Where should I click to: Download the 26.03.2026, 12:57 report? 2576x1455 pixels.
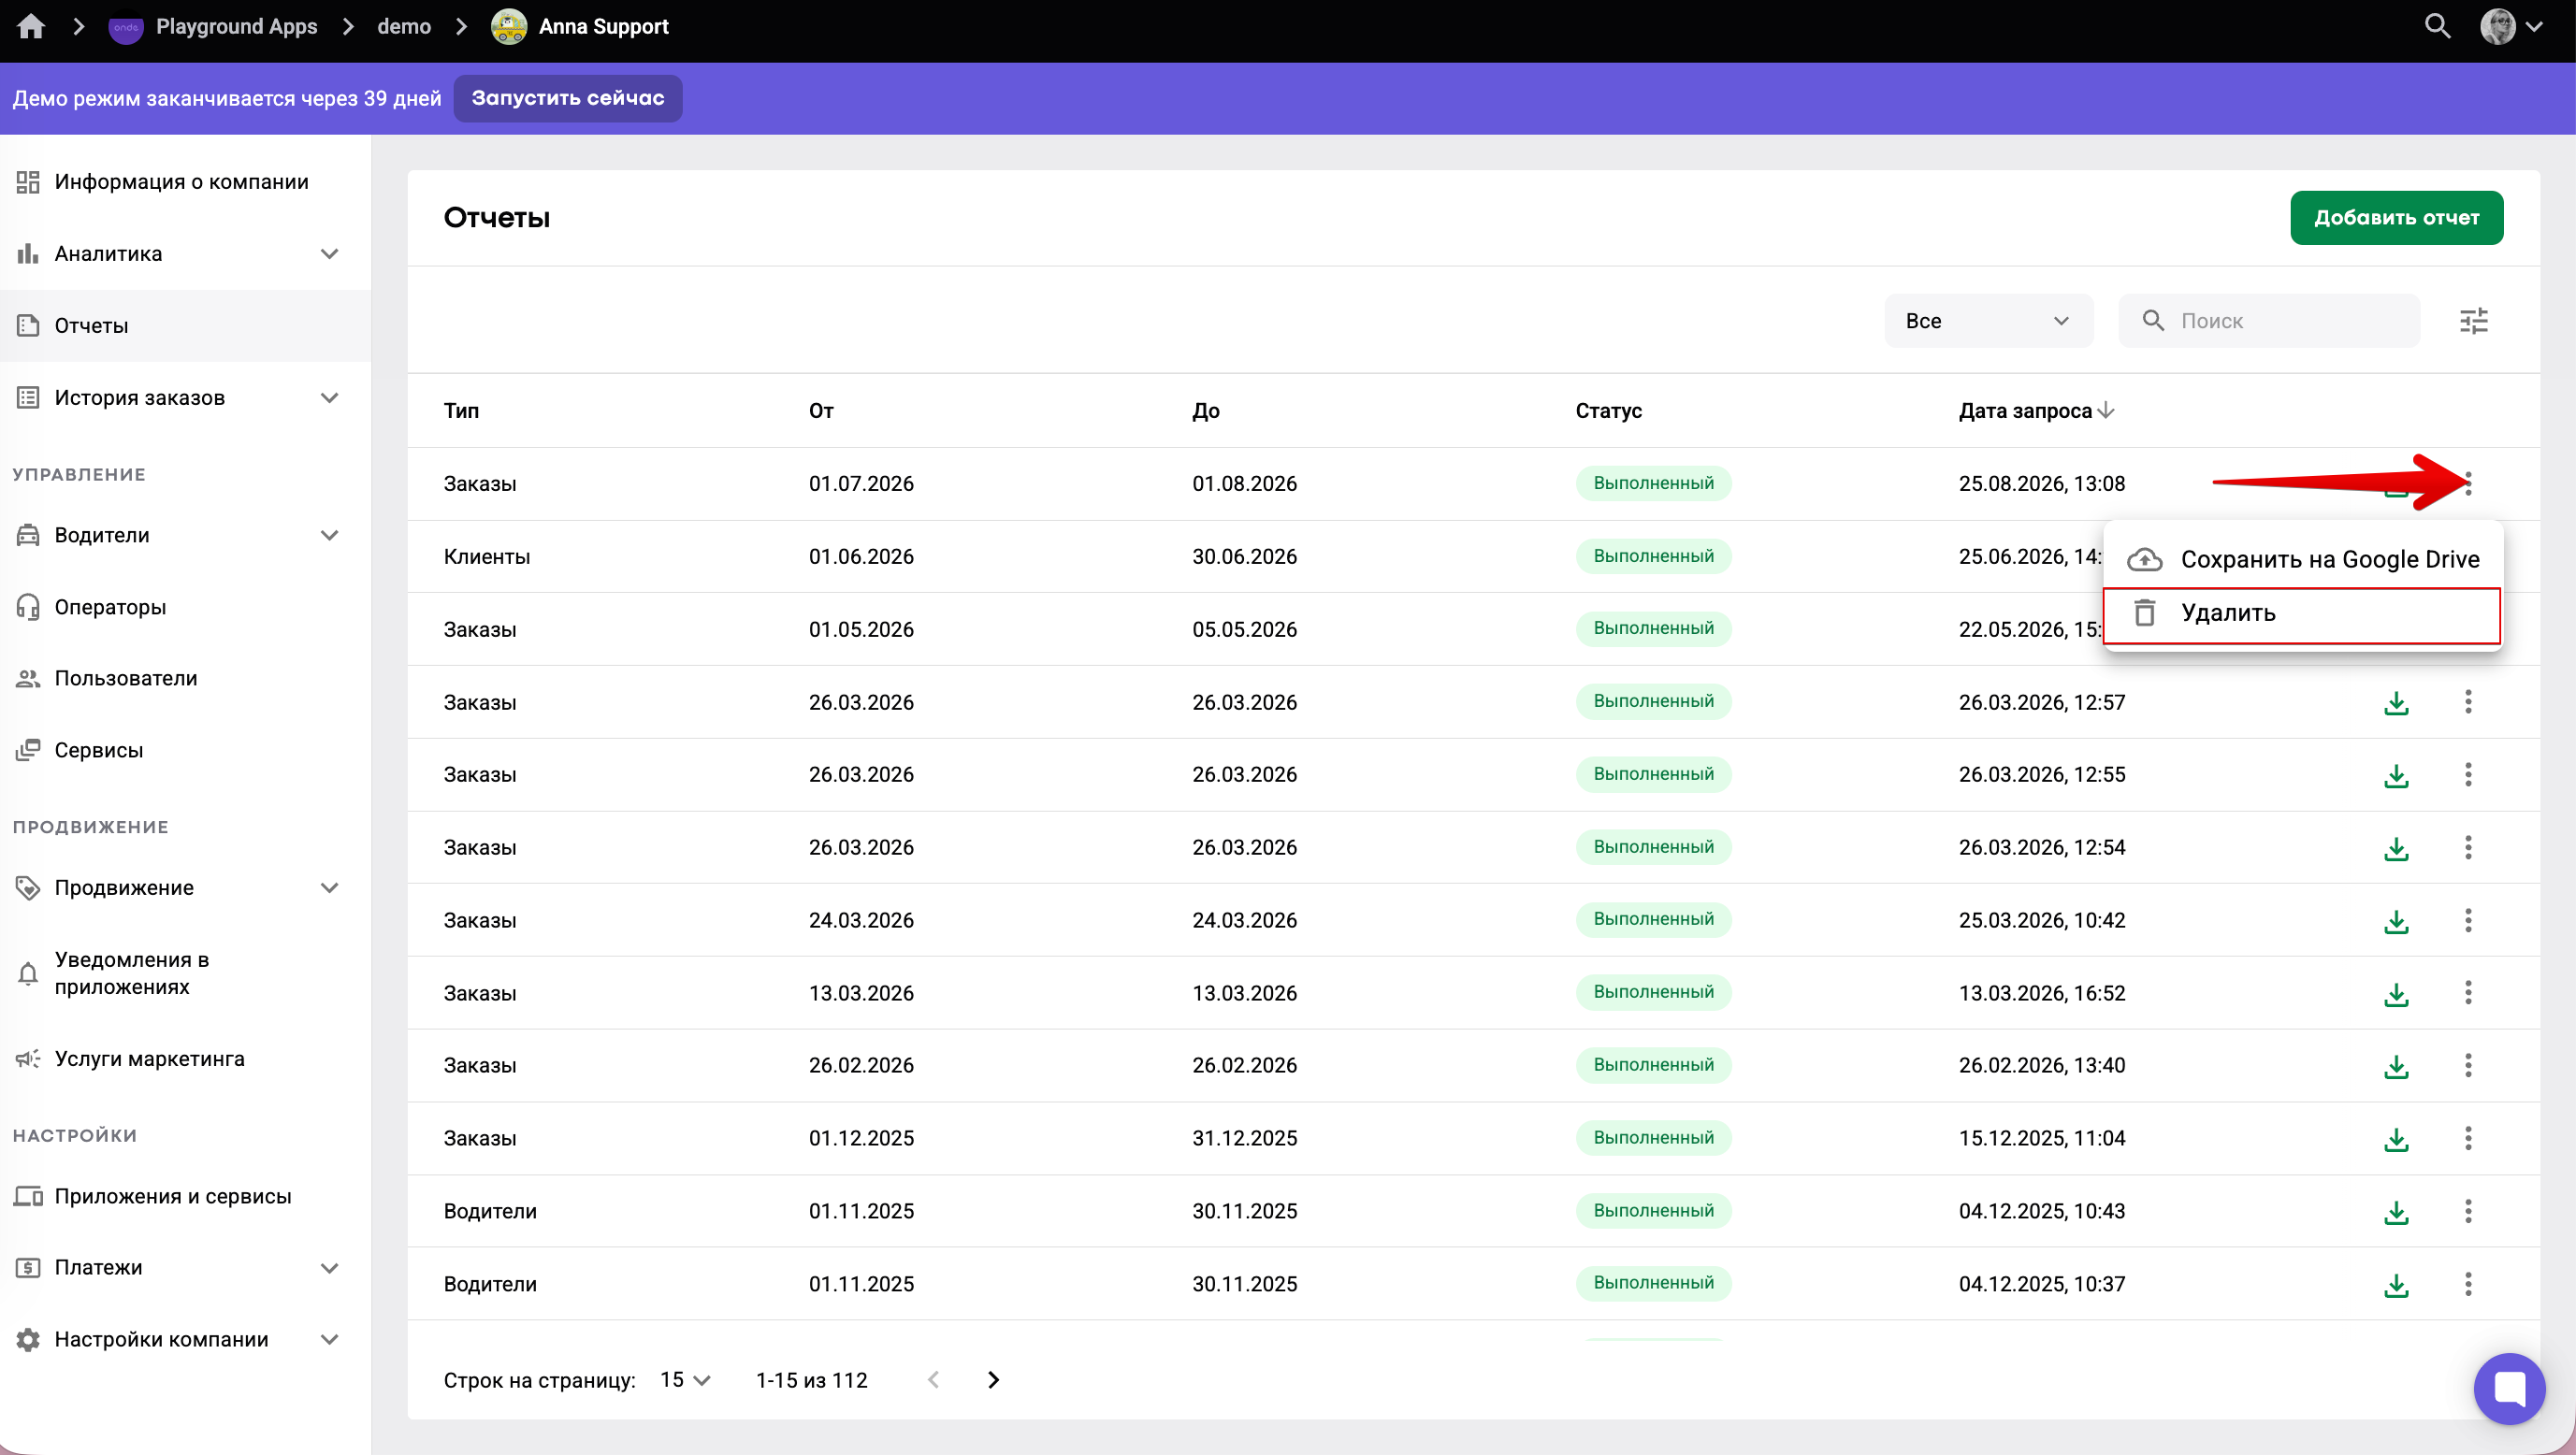click(x=2396, y=703)
